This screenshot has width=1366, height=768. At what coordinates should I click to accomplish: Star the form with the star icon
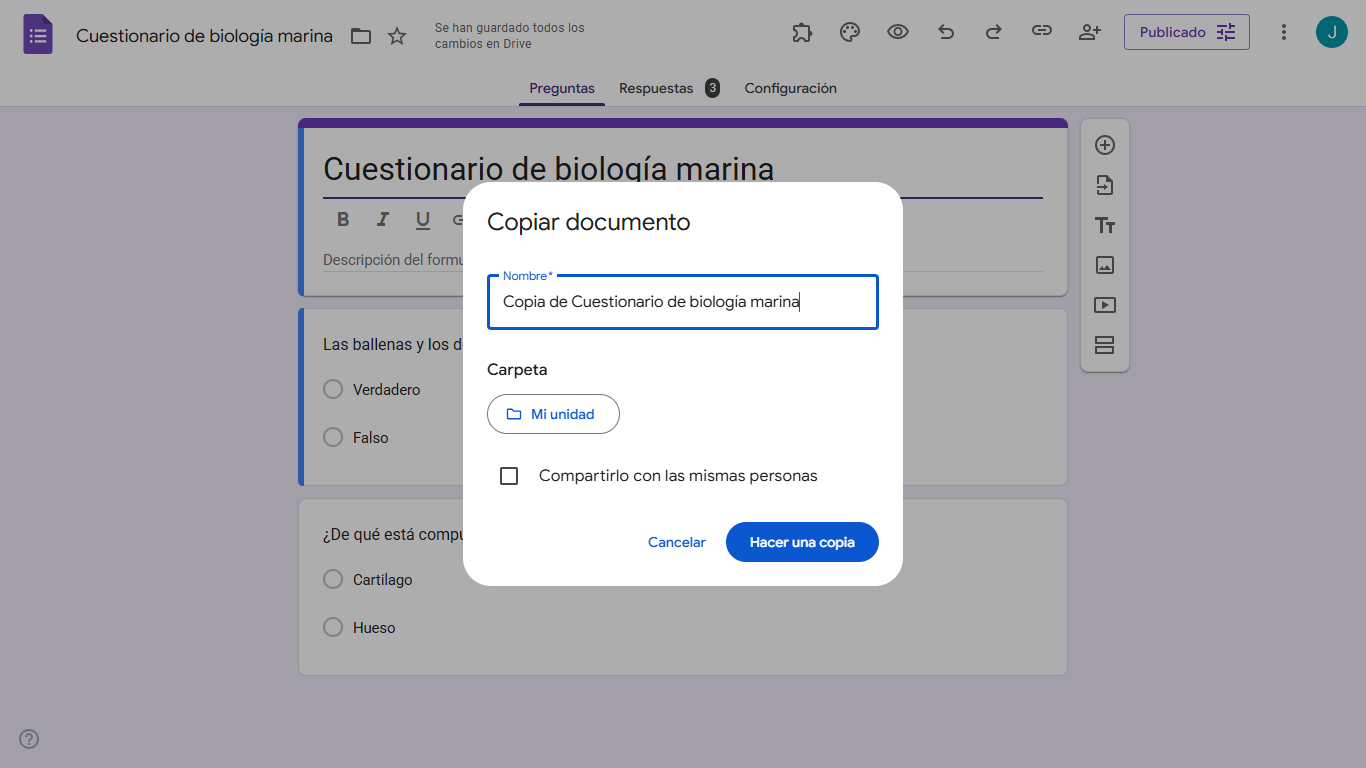[x=397, y=36]
